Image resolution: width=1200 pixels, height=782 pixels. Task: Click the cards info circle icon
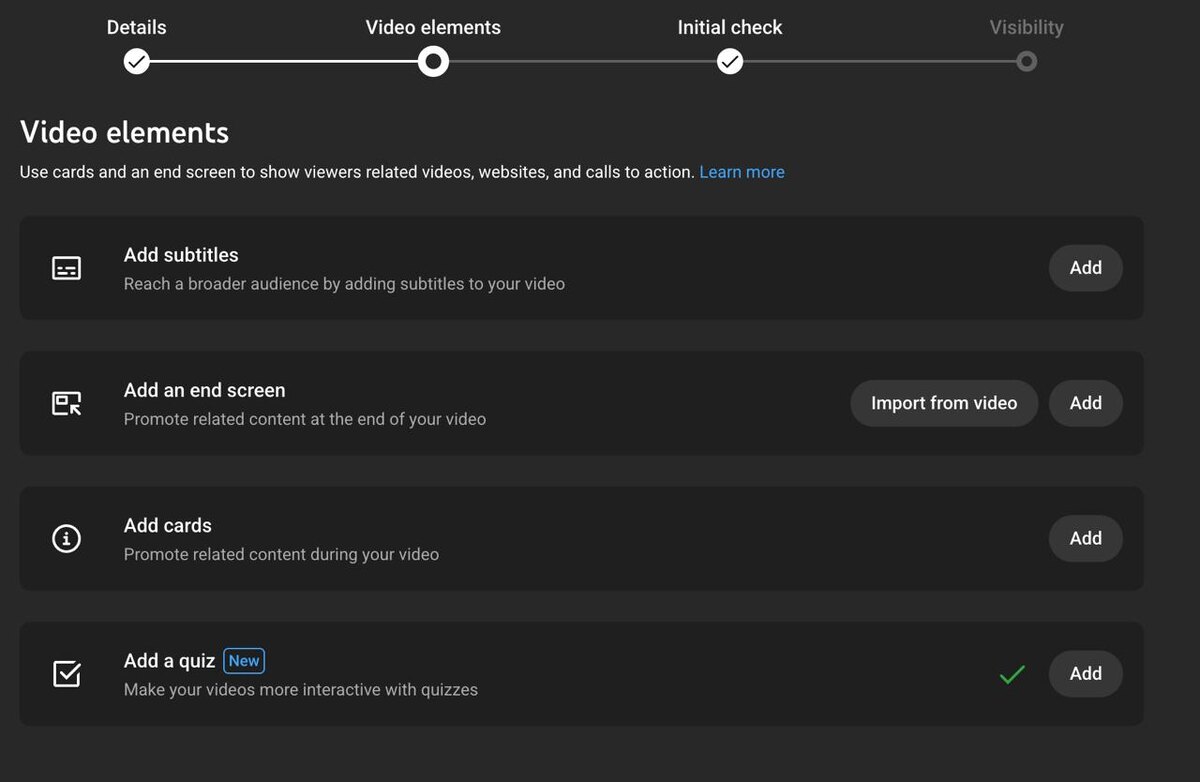point(66,538)
